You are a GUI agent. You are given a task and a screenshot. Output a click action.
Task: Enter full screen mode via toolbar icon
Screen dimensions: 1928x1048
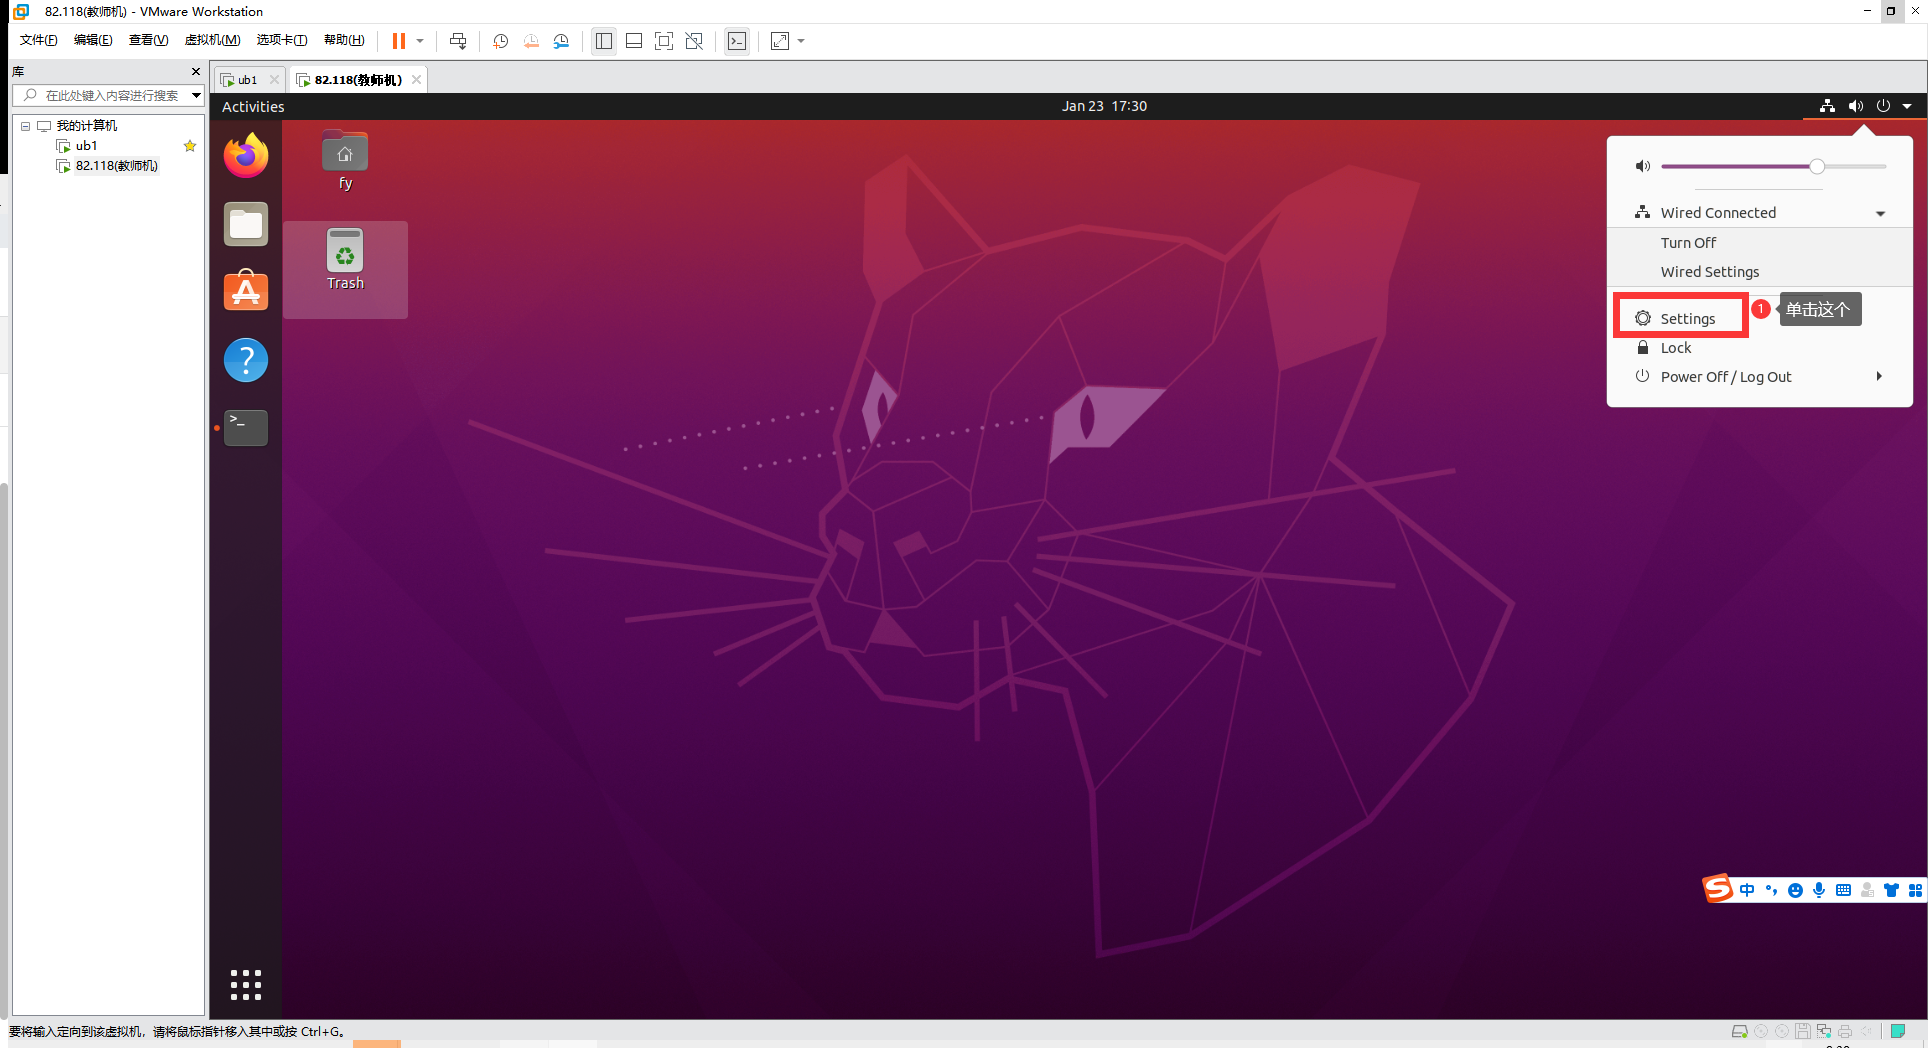tap(664, 41)
